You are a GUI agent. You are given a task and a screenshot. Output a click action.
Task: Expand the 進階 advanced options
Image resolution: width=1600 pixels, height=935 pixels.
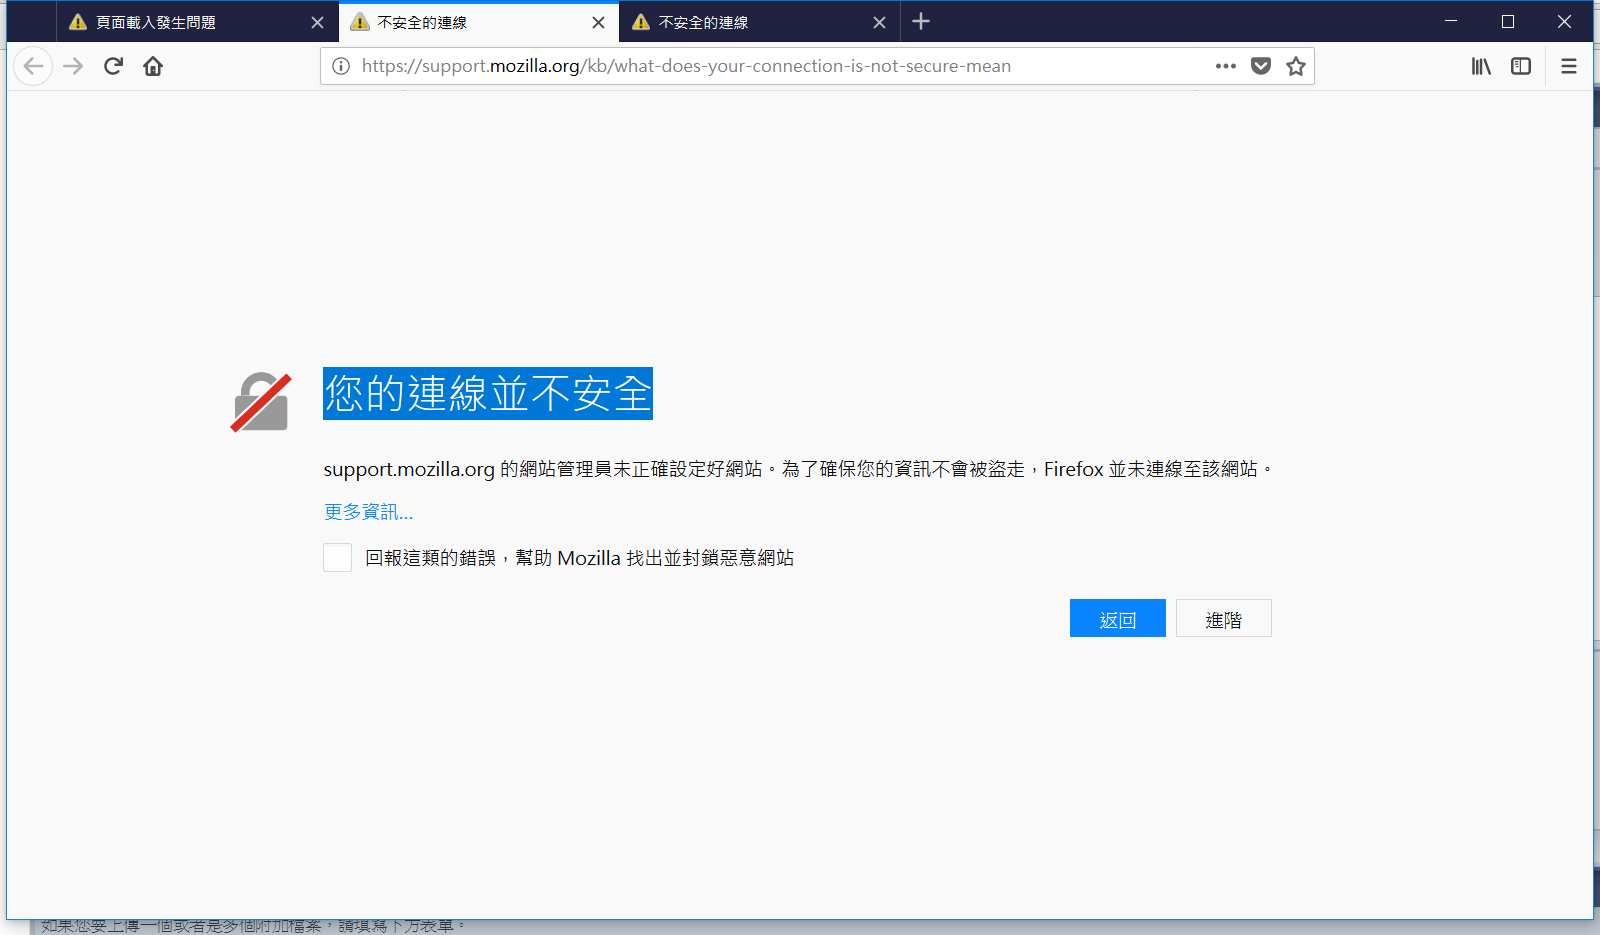1223,619
